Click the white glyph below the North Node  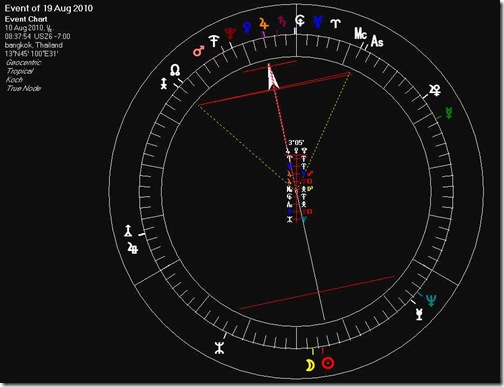coord(163,84)
